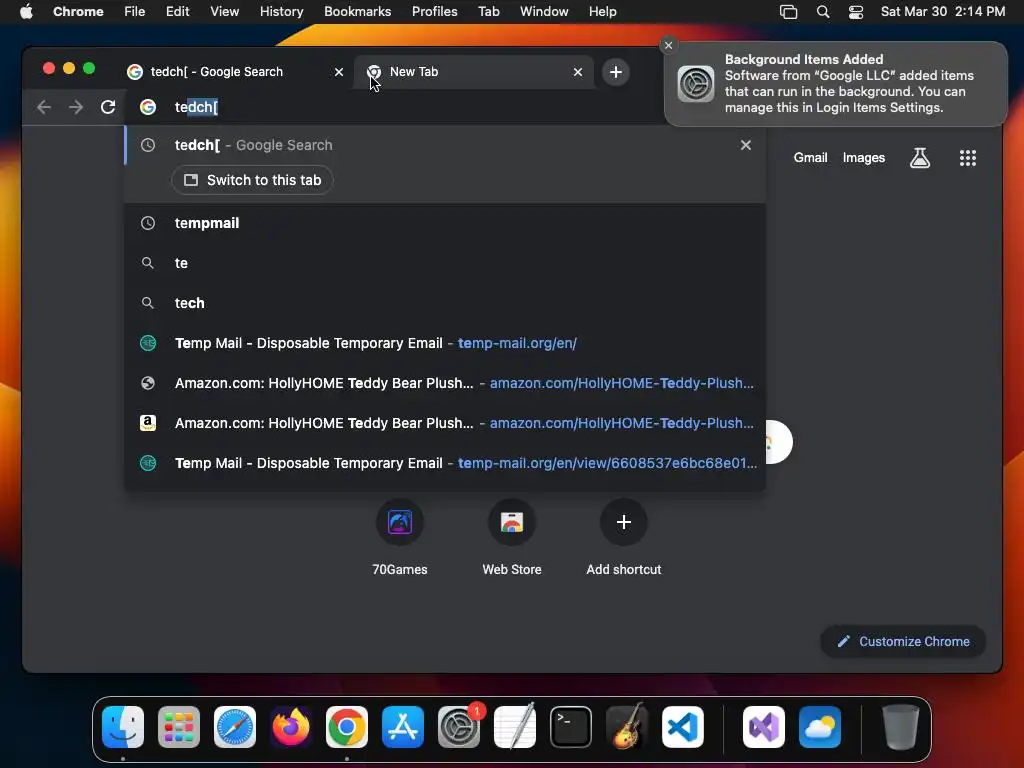Launch GarageBand from the Dock

point(627,727)
